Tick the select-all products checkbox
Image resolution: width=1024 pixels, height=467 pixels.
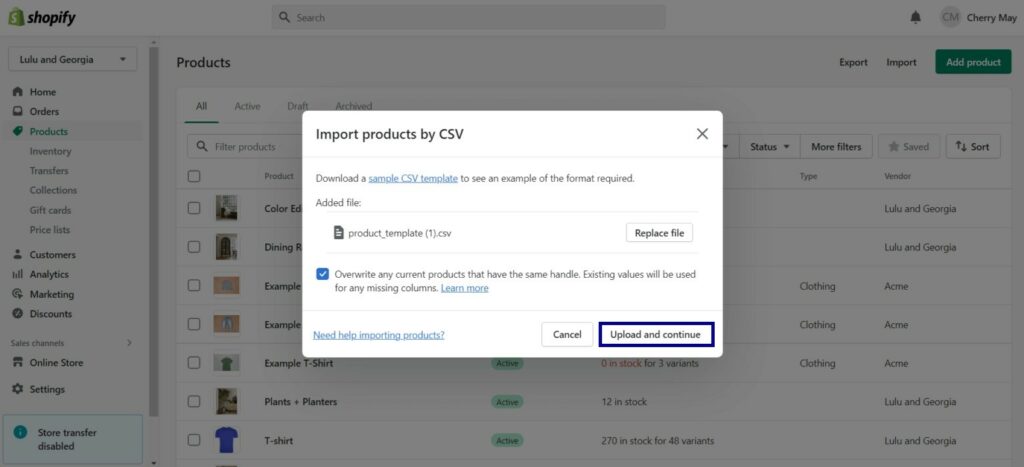(194, 176)
